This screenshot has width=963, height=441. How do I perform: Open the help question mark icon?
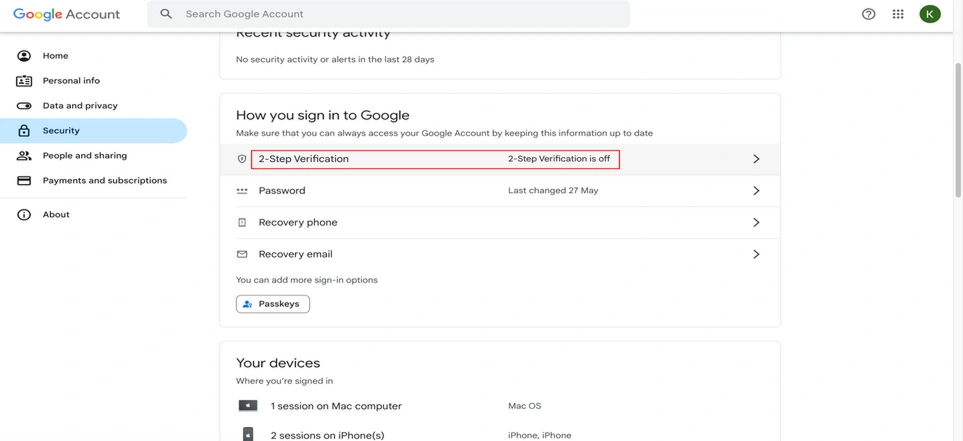point(868,14)
